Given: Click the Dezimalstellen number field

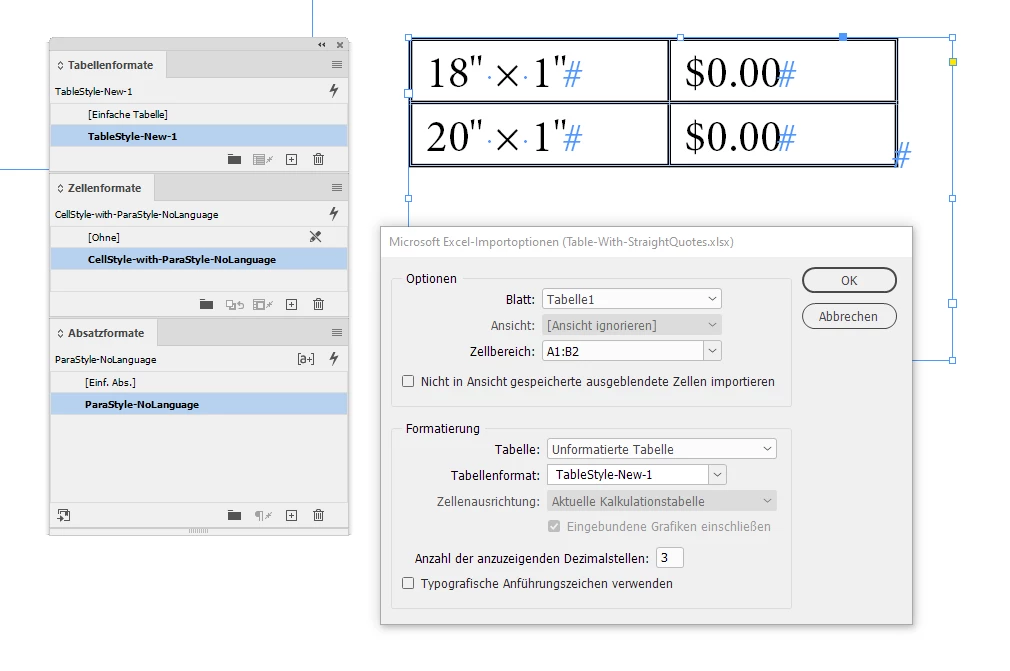Looking at the screenshot, I should point(669,558).
